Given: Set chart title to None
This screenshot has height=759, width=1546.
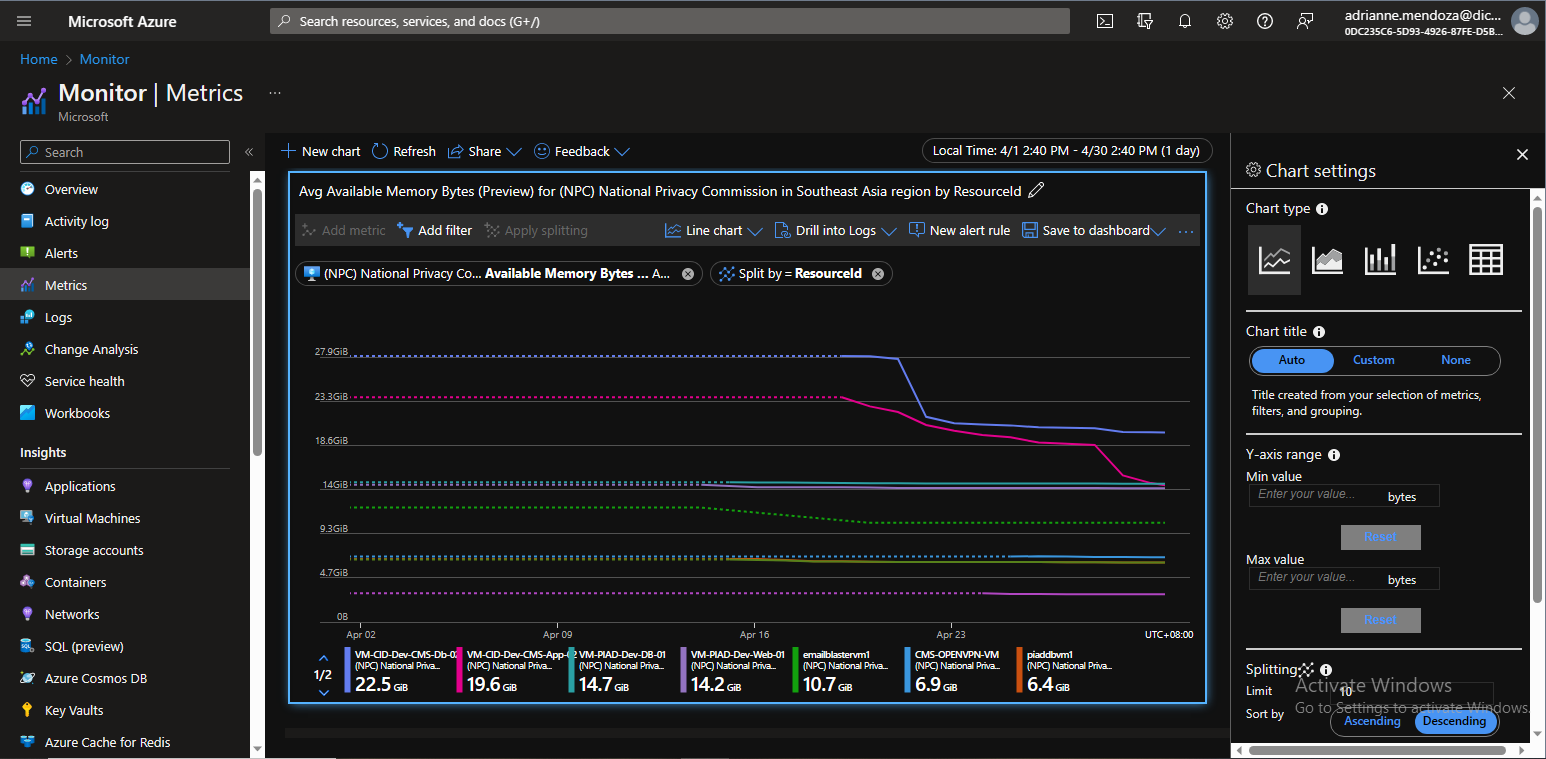Looking at the screenshot, I should (1456, 360).
